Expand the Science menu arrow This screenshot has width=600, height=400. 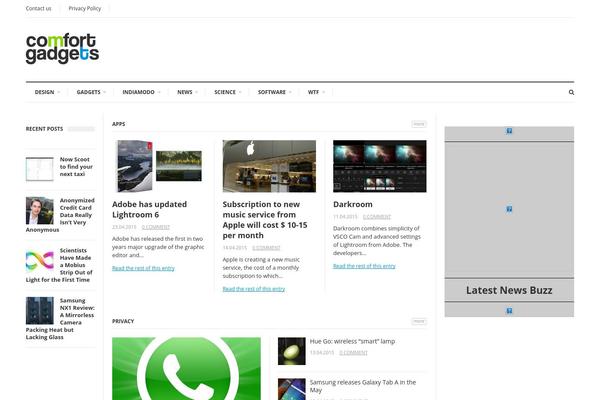(x=240, y=92)
